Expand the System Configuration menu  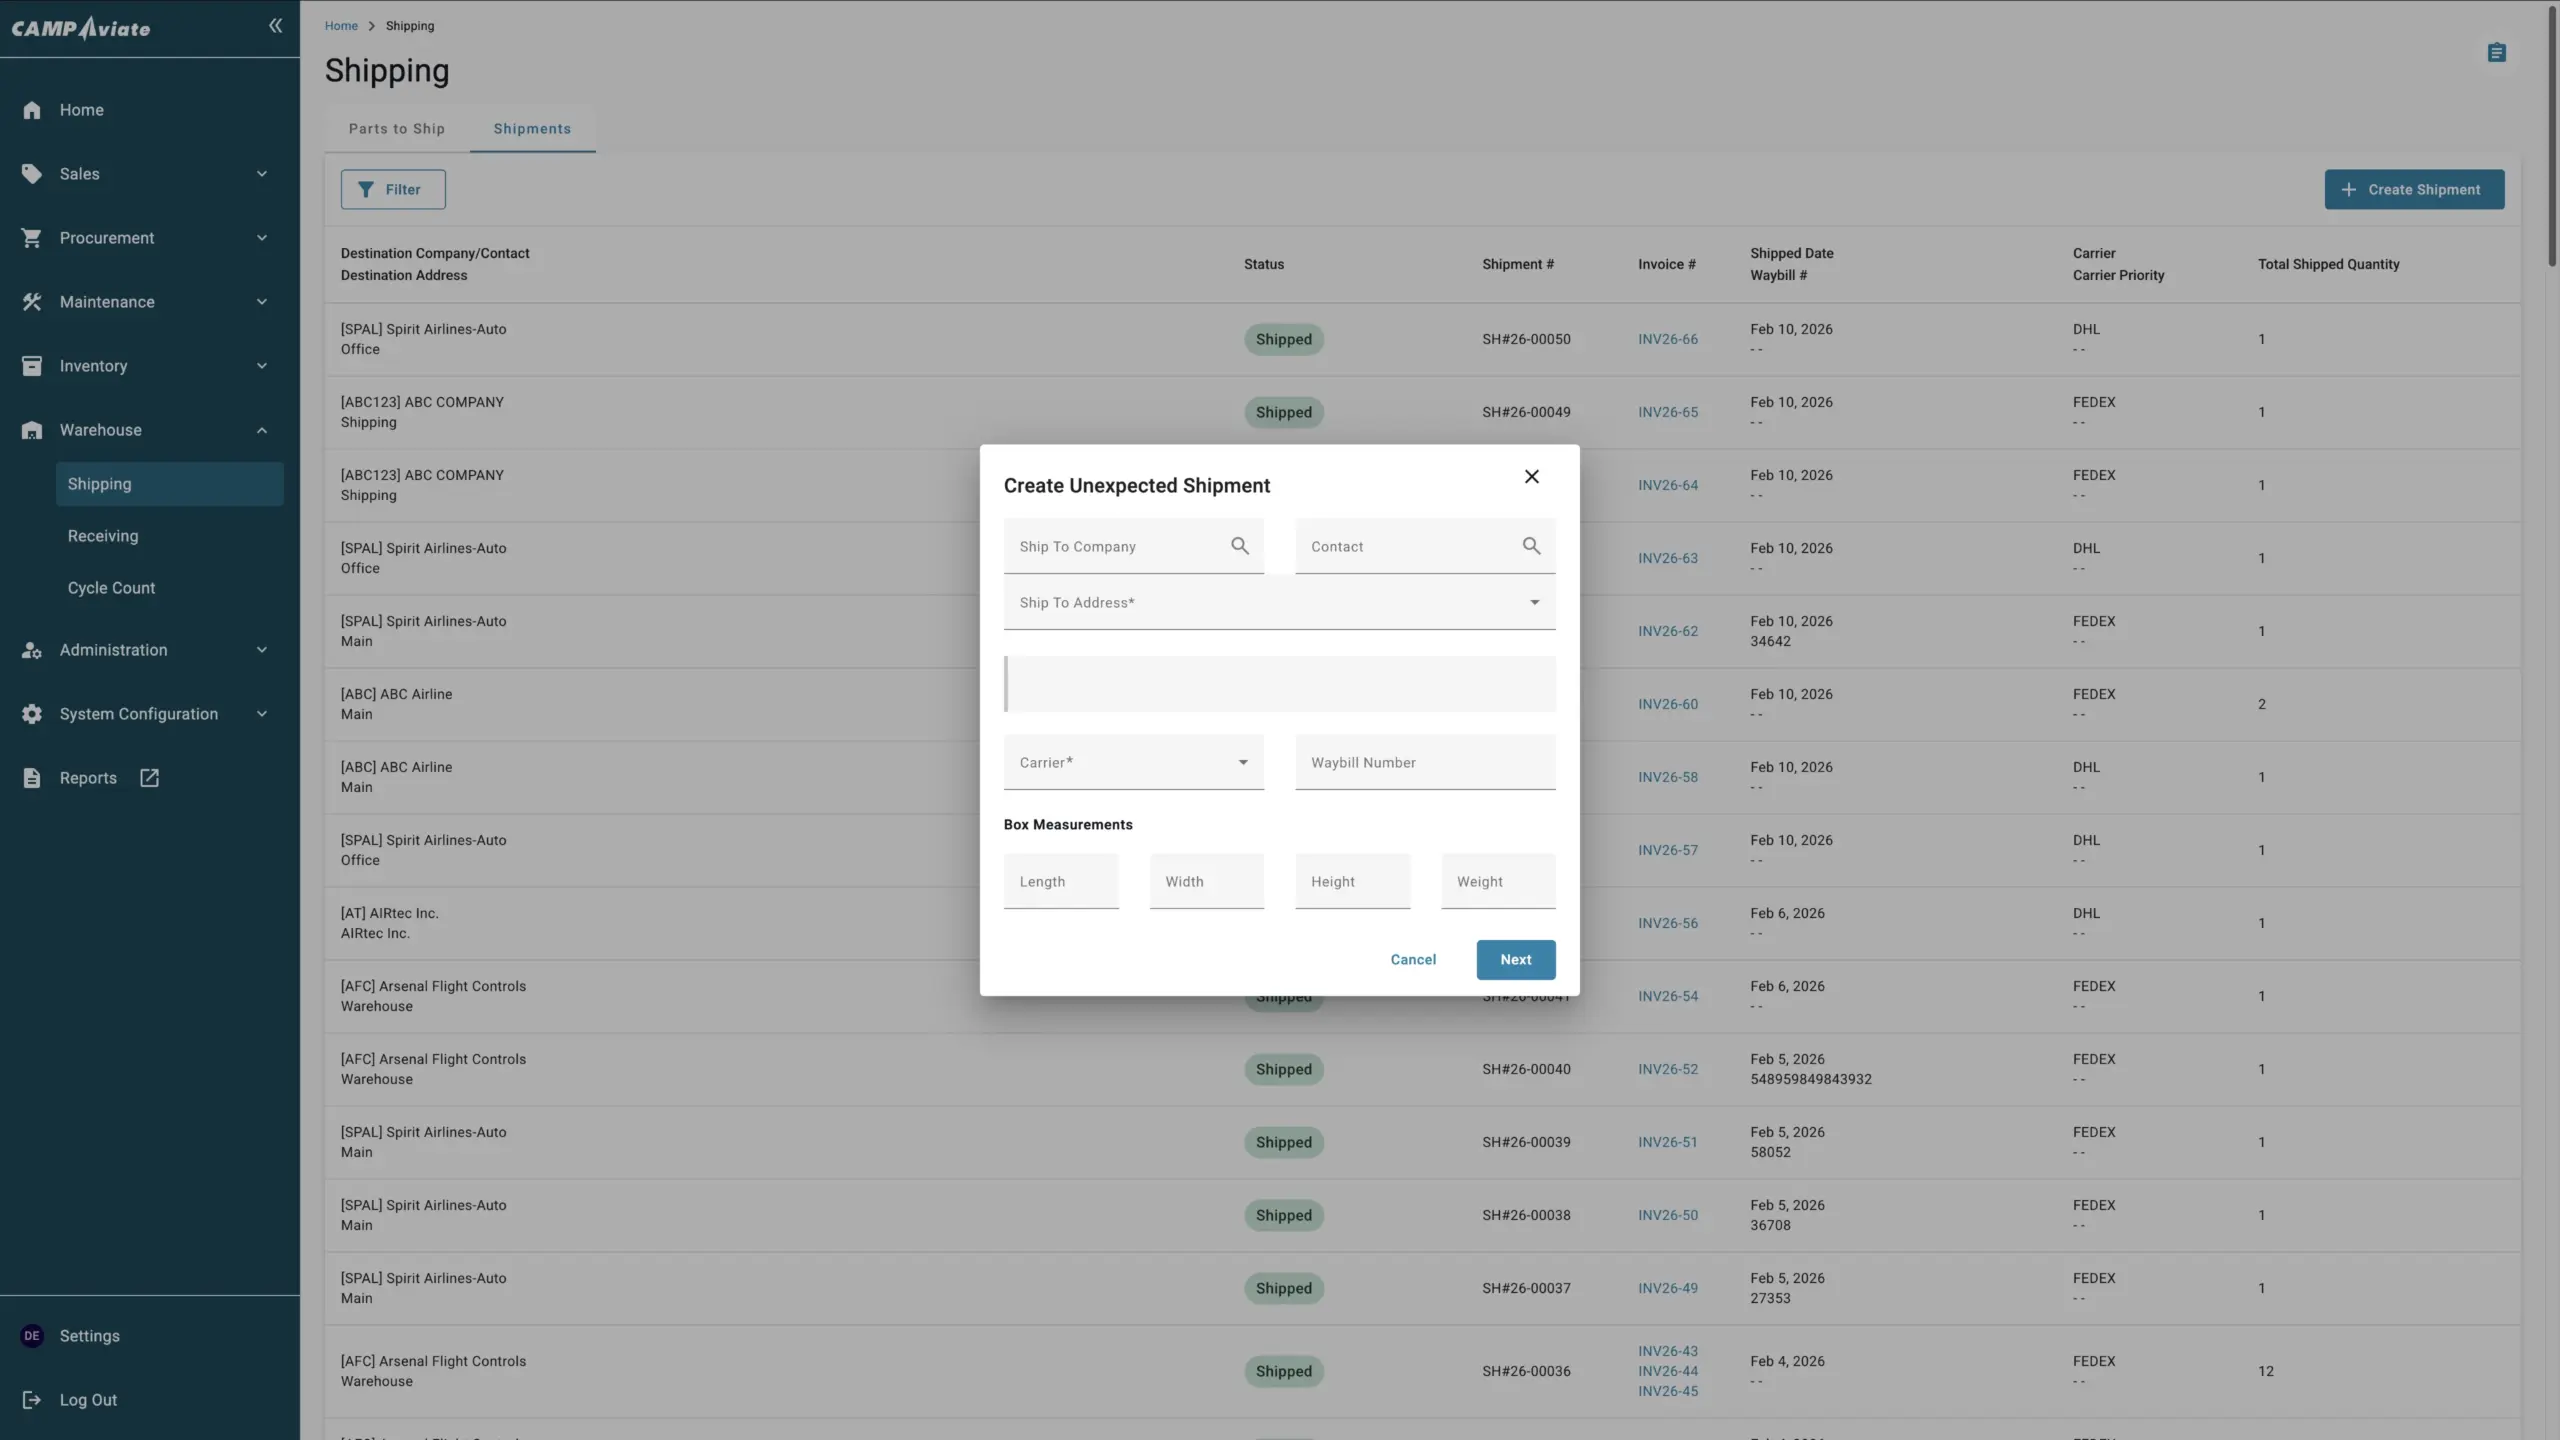pos(262,714)
